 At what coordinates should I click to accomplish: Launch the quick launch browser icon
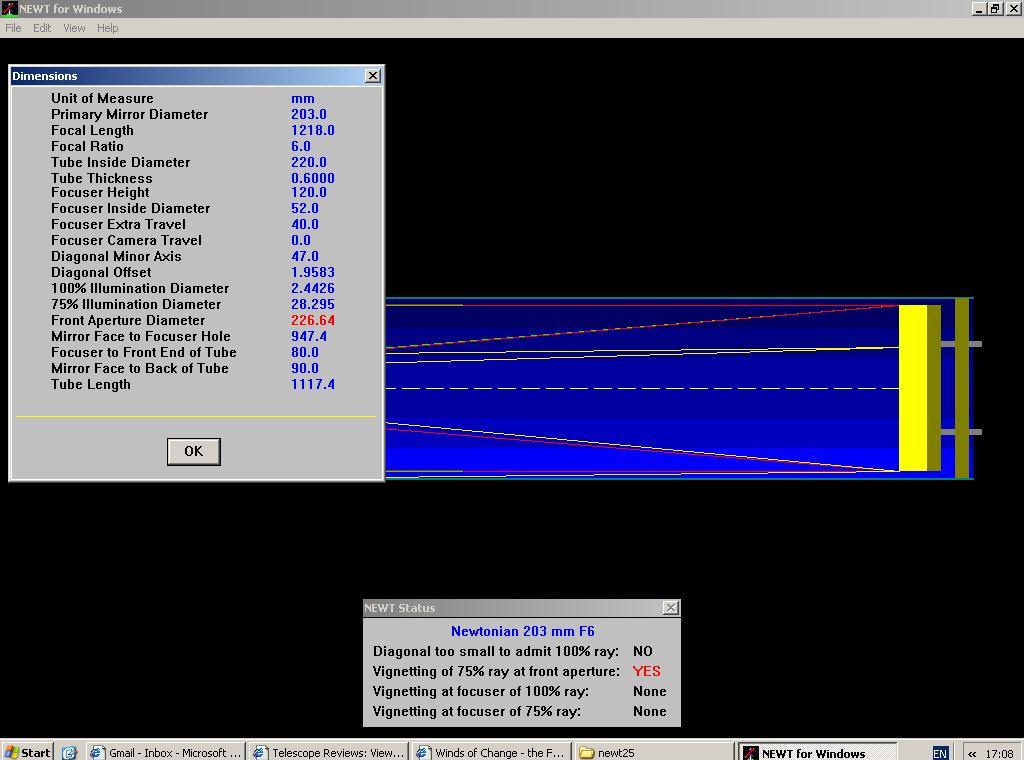pyautogui.click(x=69, y=752)
